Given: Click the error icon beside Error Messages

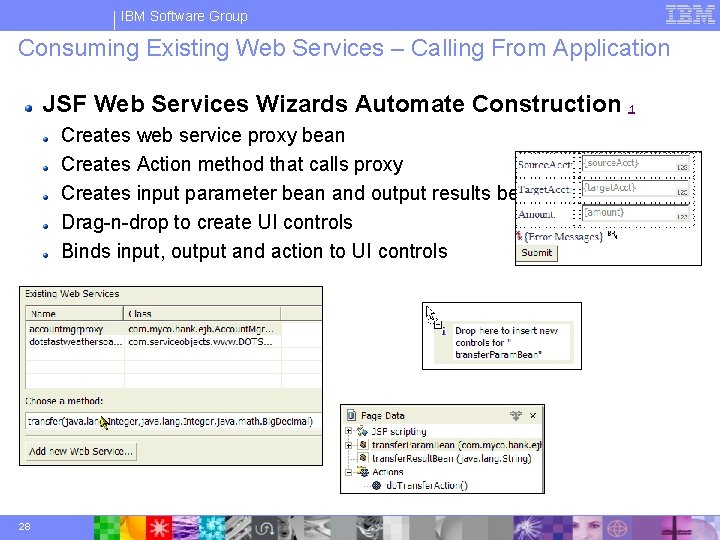Looking at the screenshot, I should (x=519, y=236).
